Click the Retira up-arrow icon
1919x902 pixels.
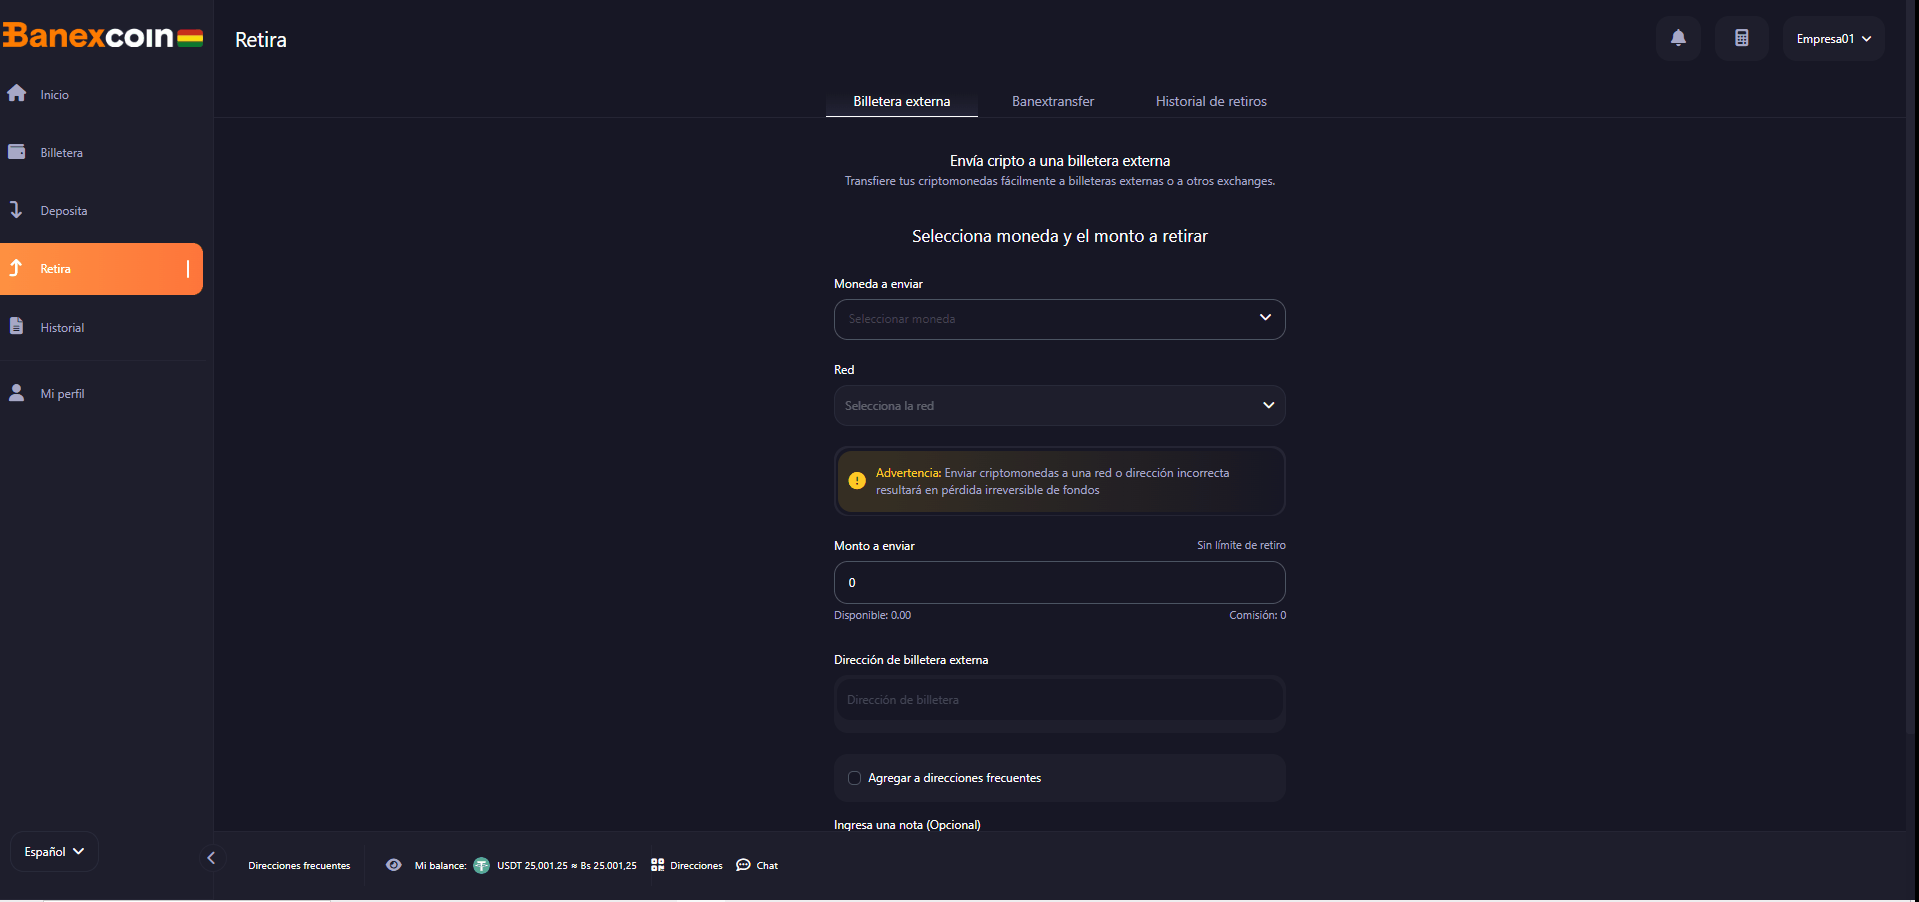[x=16, y=268]
